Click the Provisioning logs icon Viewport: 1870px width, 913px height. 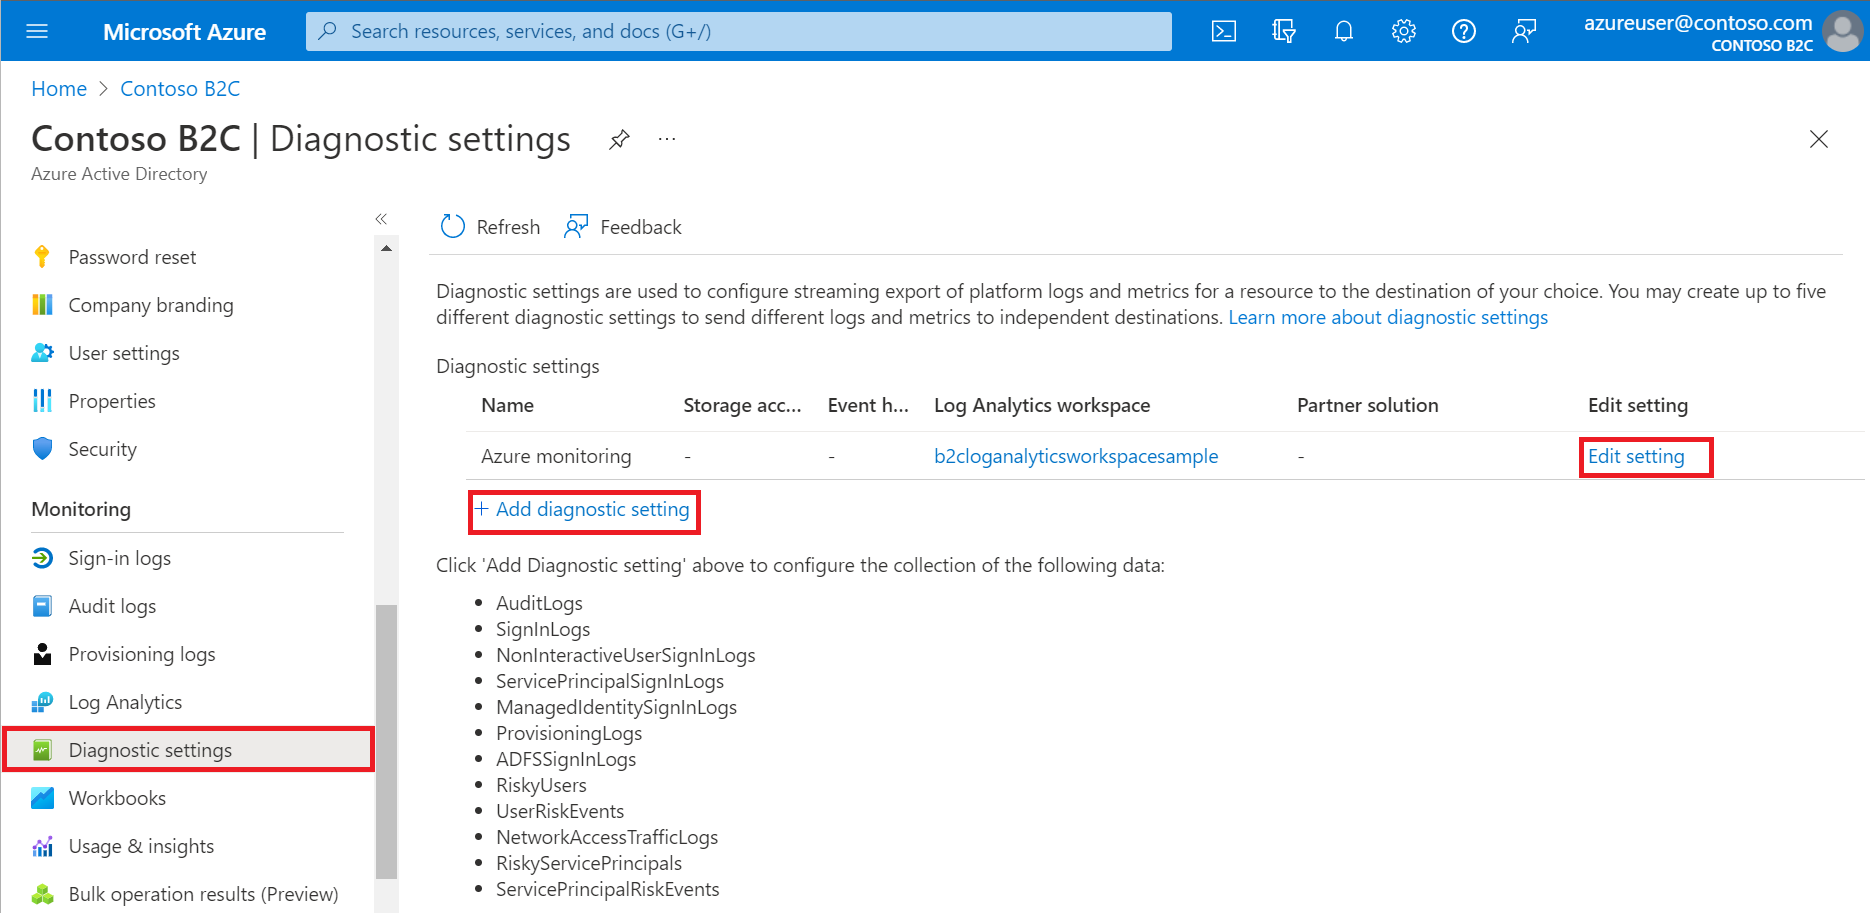[42, 654]
